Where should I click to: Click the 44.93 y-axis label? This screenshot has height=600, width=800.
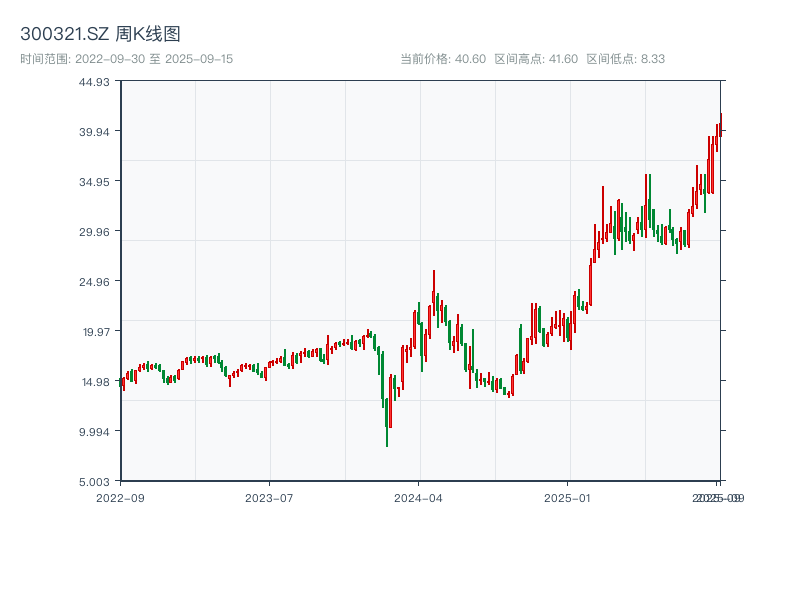94,81
